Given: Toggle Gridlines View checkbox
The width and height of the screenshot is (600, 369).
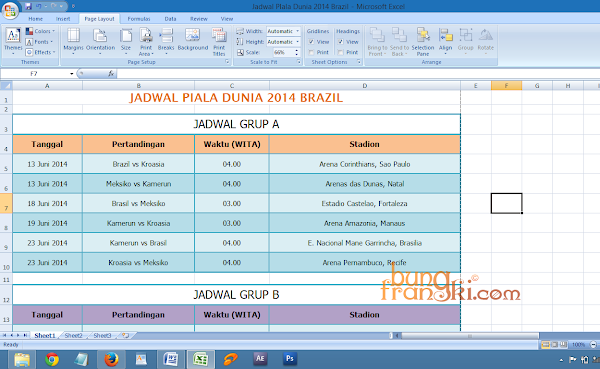Looking at the screenshot, I should [311, 42].
